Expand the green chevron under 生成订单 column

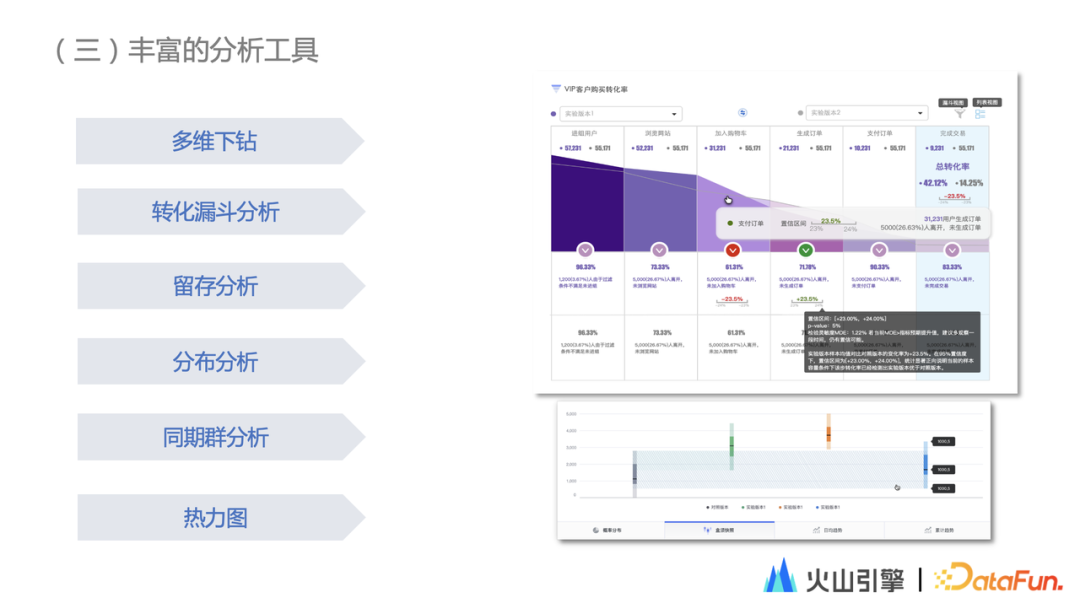(805, 249)
